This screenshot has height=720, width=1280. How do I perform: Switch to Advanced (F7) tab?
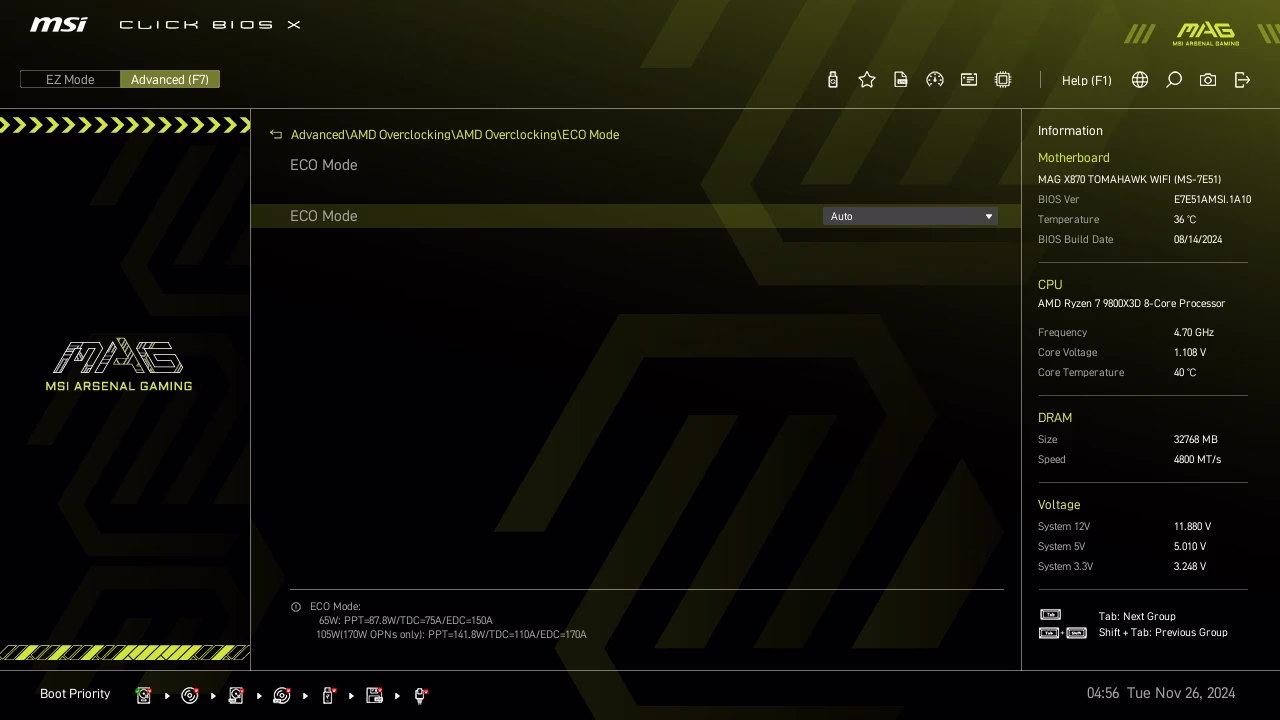point(170,80)
